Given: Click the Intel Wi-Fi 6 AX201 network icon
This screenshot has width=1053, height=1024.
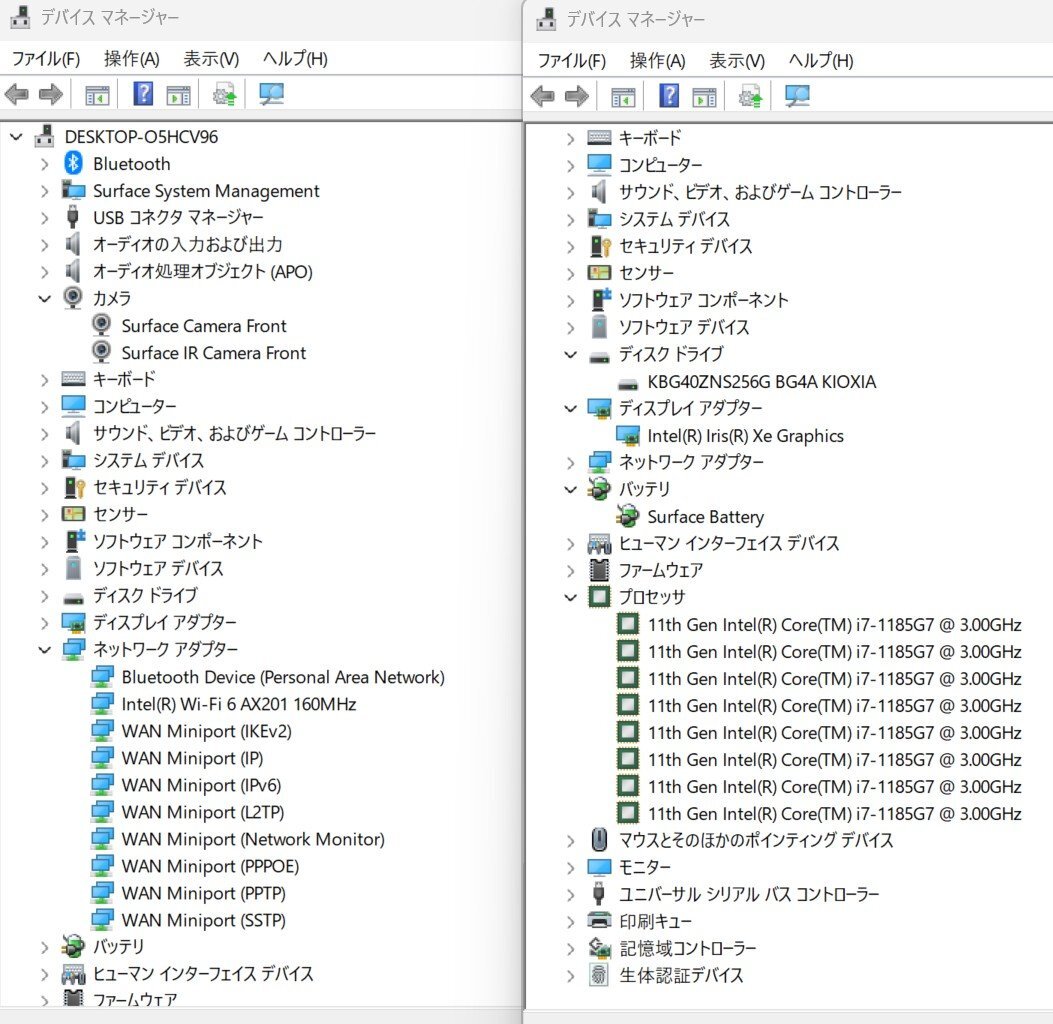Looking at the screenshot, I should click(x=102, y=704).
